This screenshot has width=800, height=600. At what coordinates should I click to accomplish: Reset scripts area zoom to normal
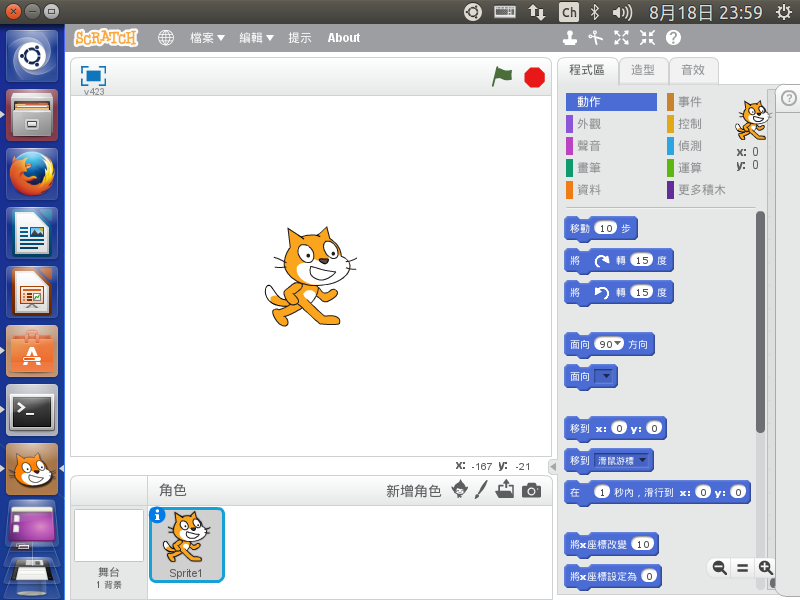tap(742, 567)
